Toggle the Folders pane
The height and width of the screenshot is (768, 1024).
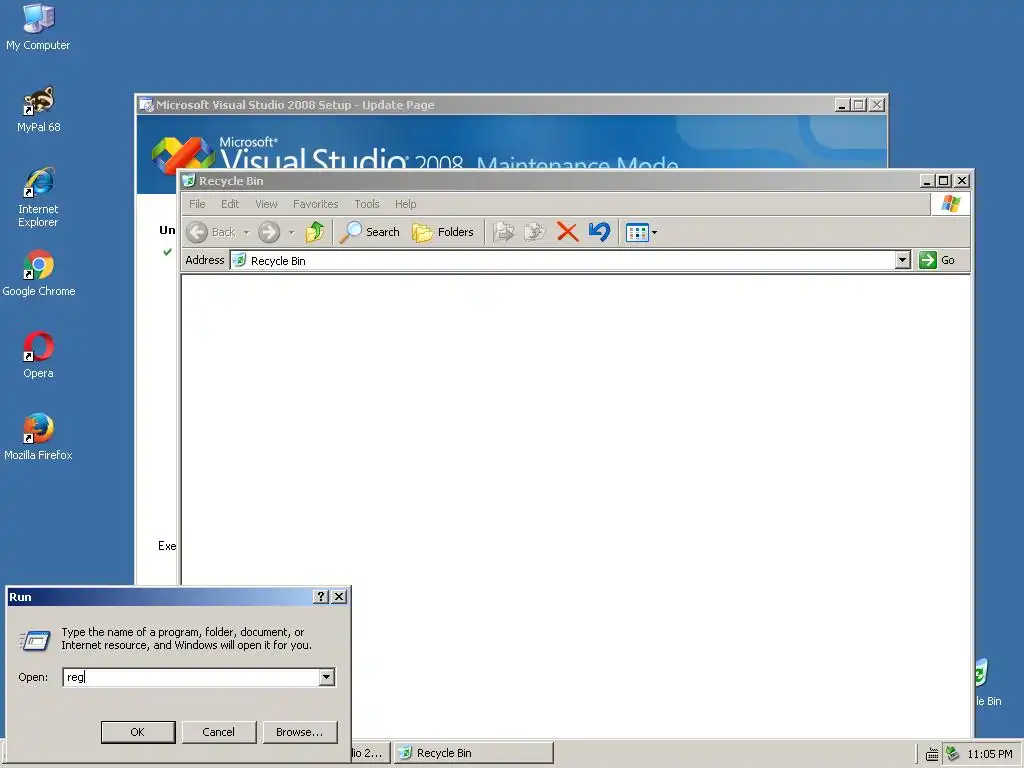[x=443, y=232]
